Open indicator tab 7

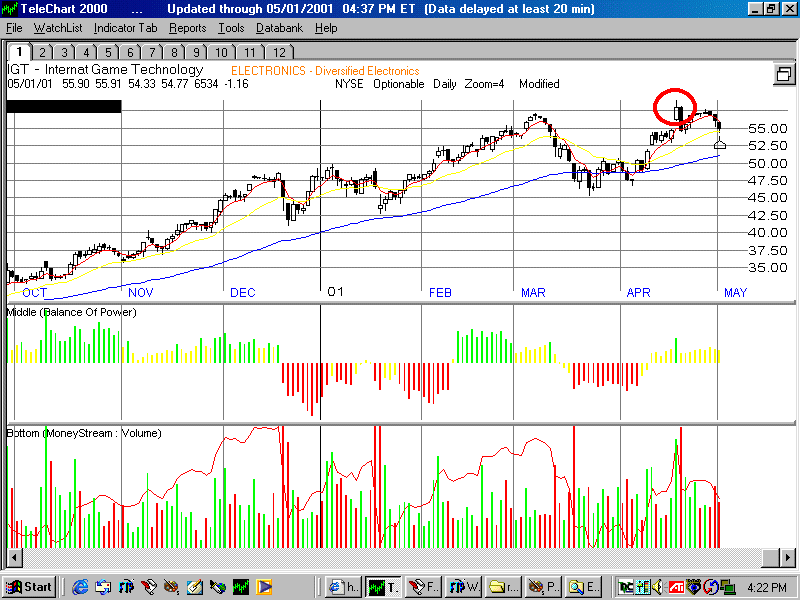point(152,52)
